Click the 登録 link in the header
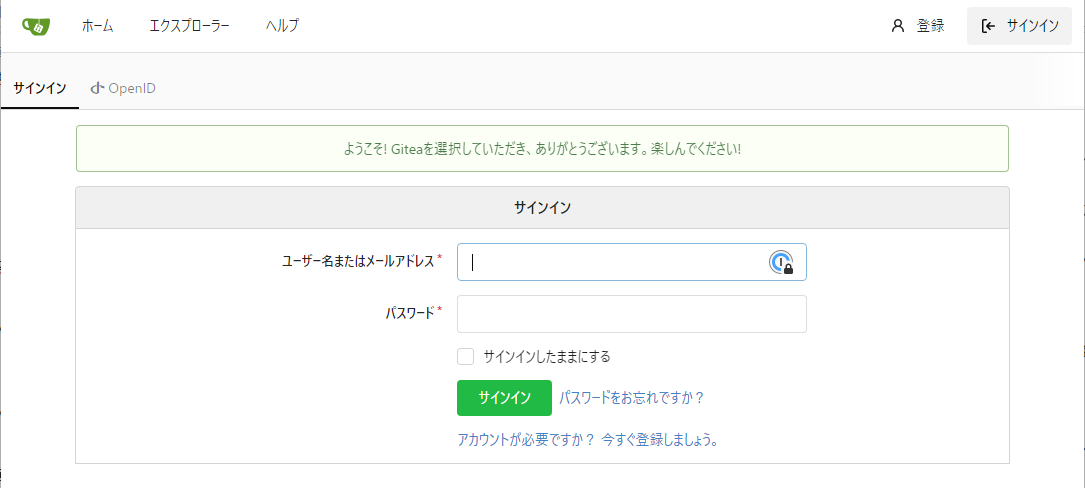1085x488 pixels. point(918,26)
